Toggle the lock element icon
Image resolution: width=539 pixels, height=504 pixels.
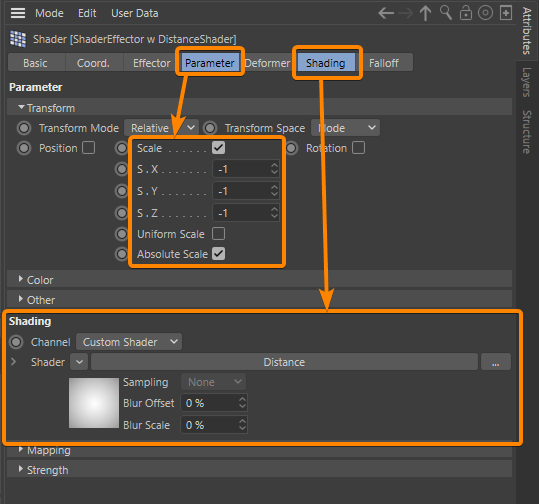[x=466, y=13]
